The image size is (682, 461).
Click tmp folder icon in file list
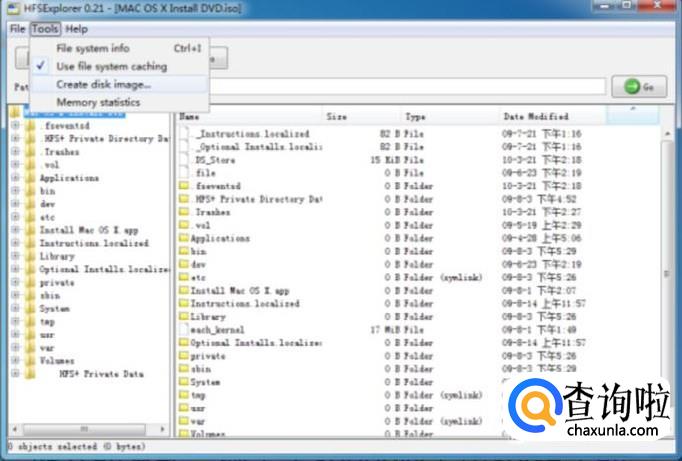coord(184,394)
